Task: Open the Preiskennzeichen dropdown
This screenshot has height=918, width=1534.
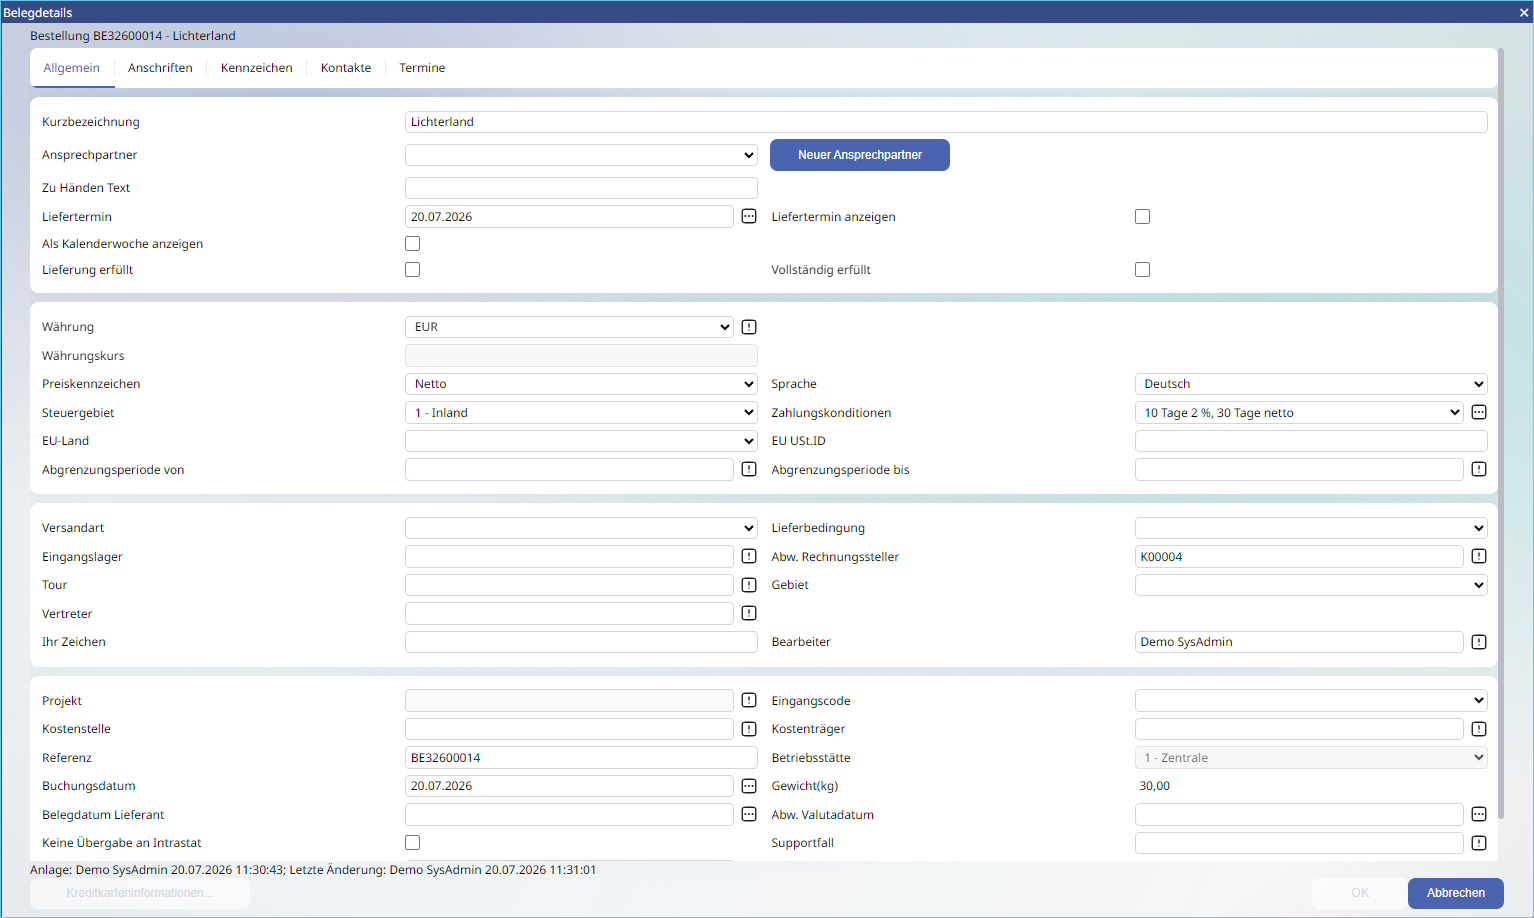Action: coord(581,384)
